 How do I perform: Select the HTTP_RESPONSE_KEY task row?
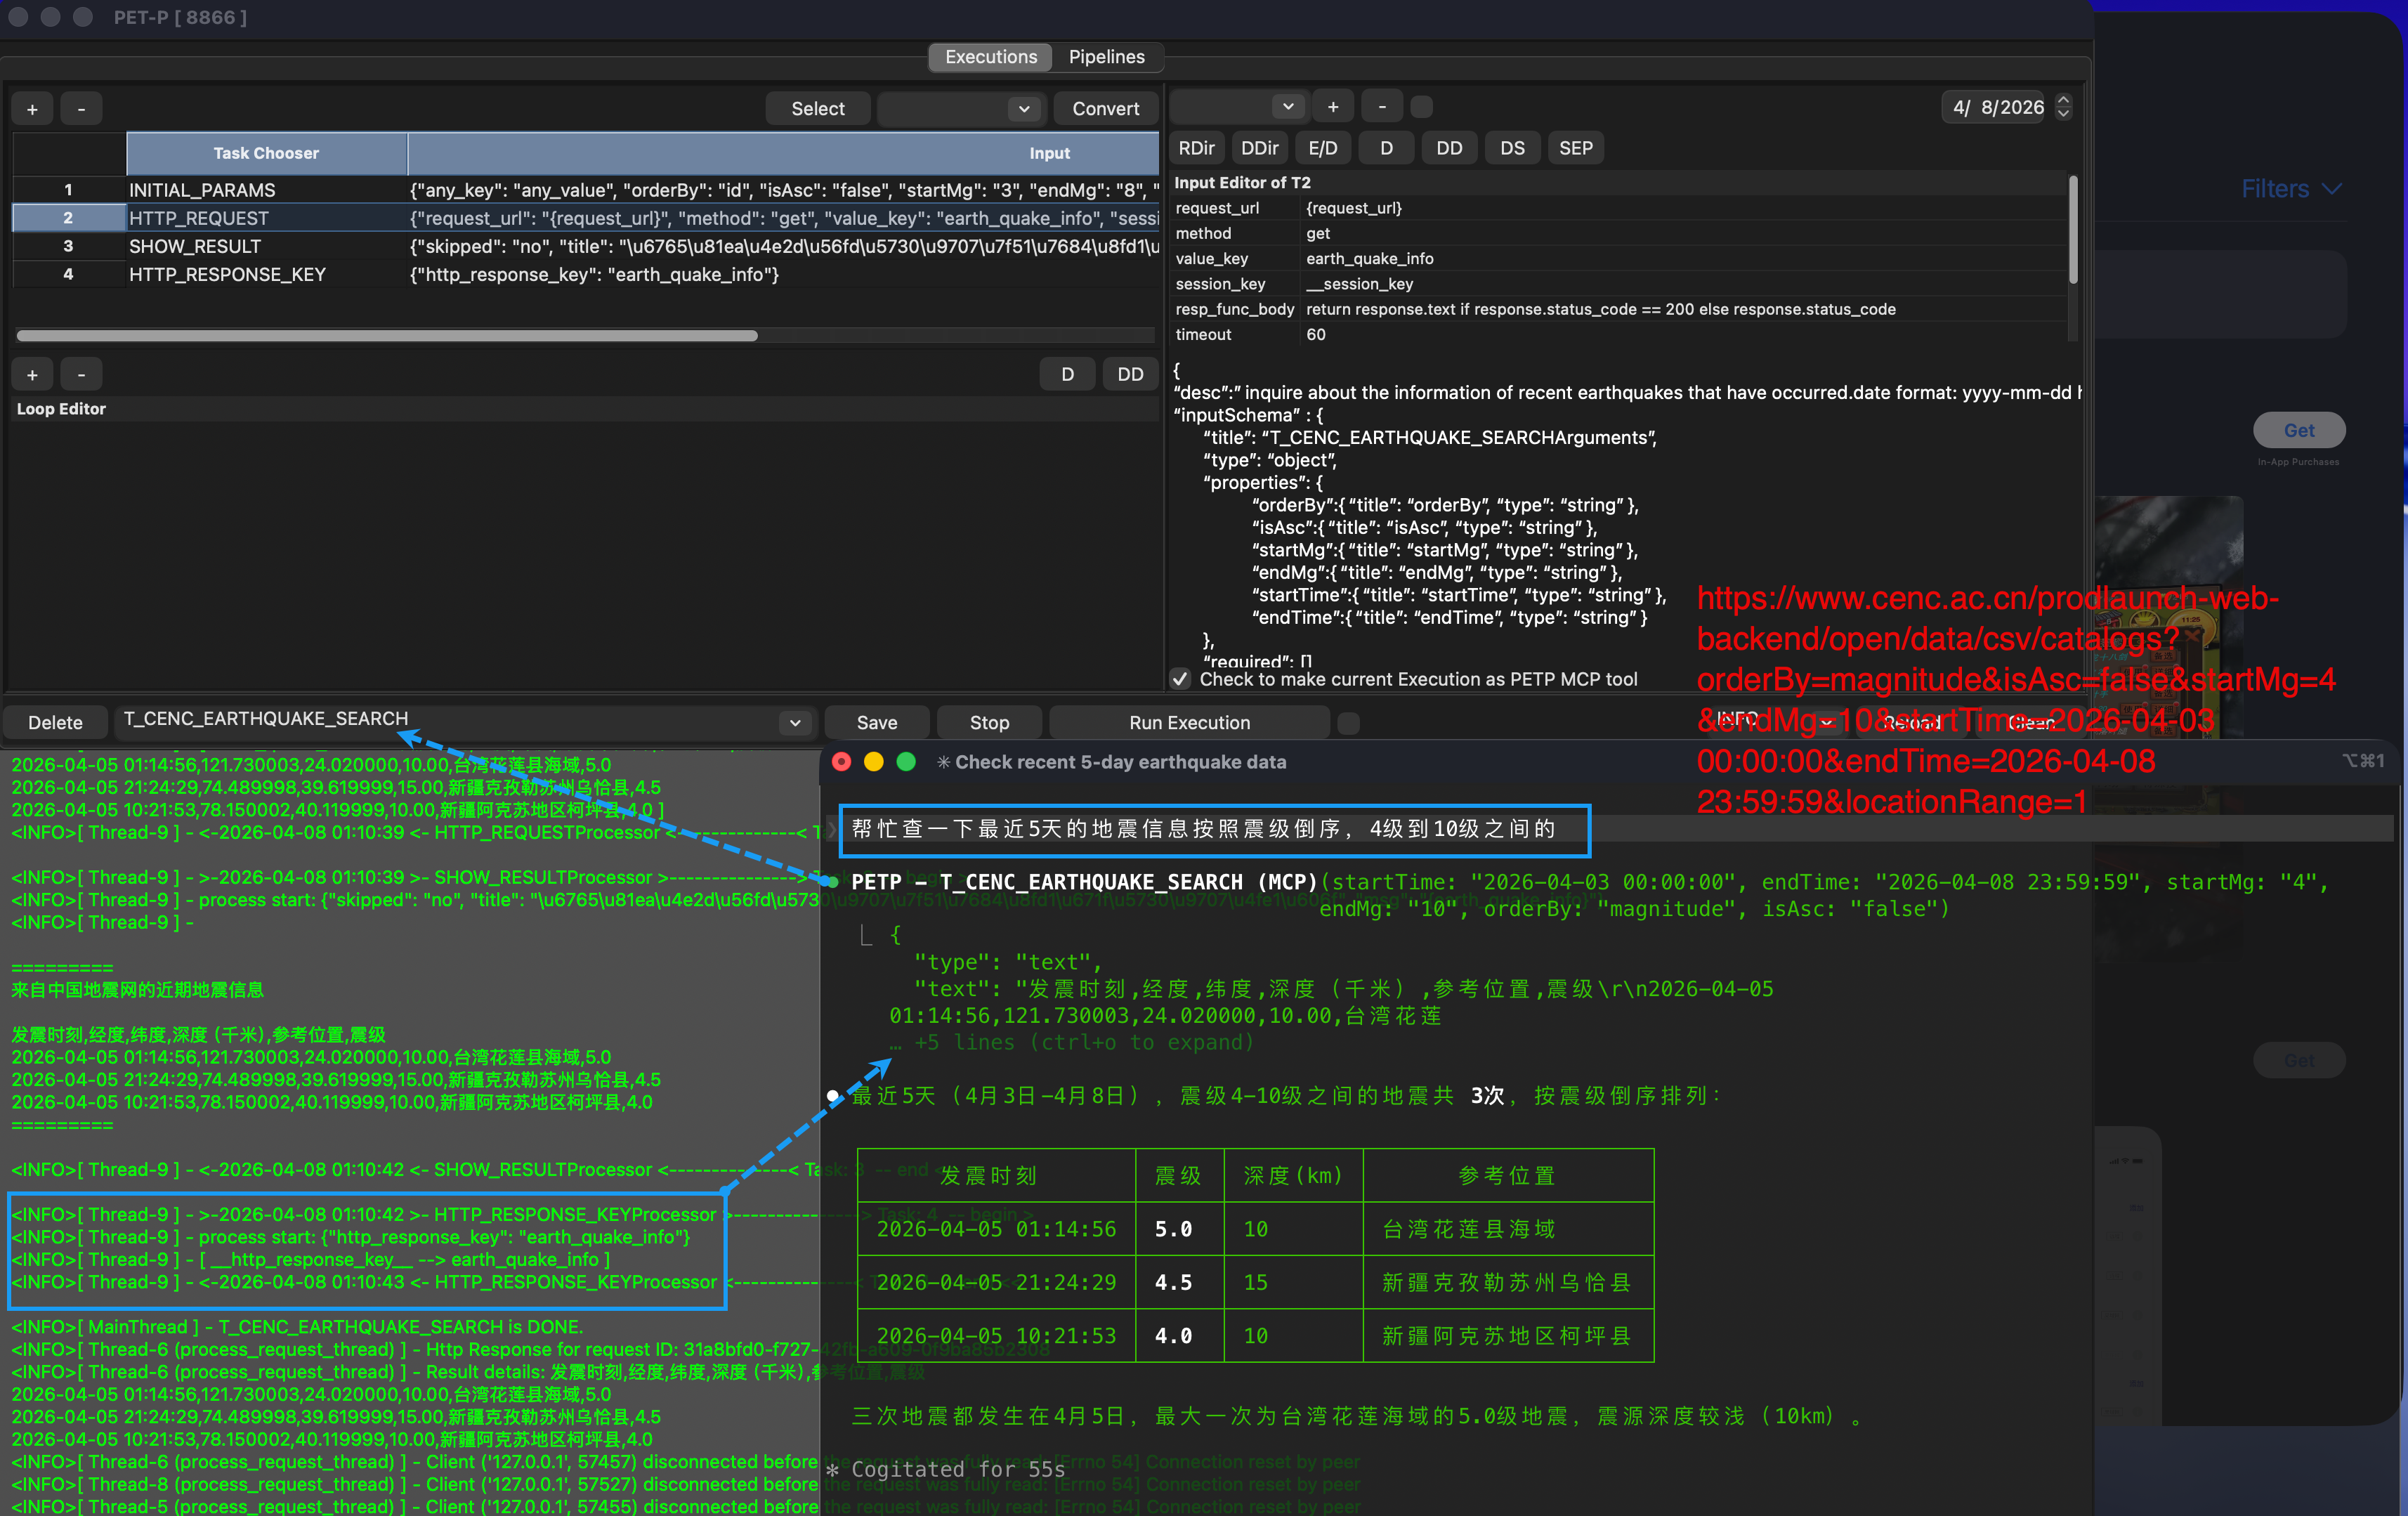pos(227,274)
